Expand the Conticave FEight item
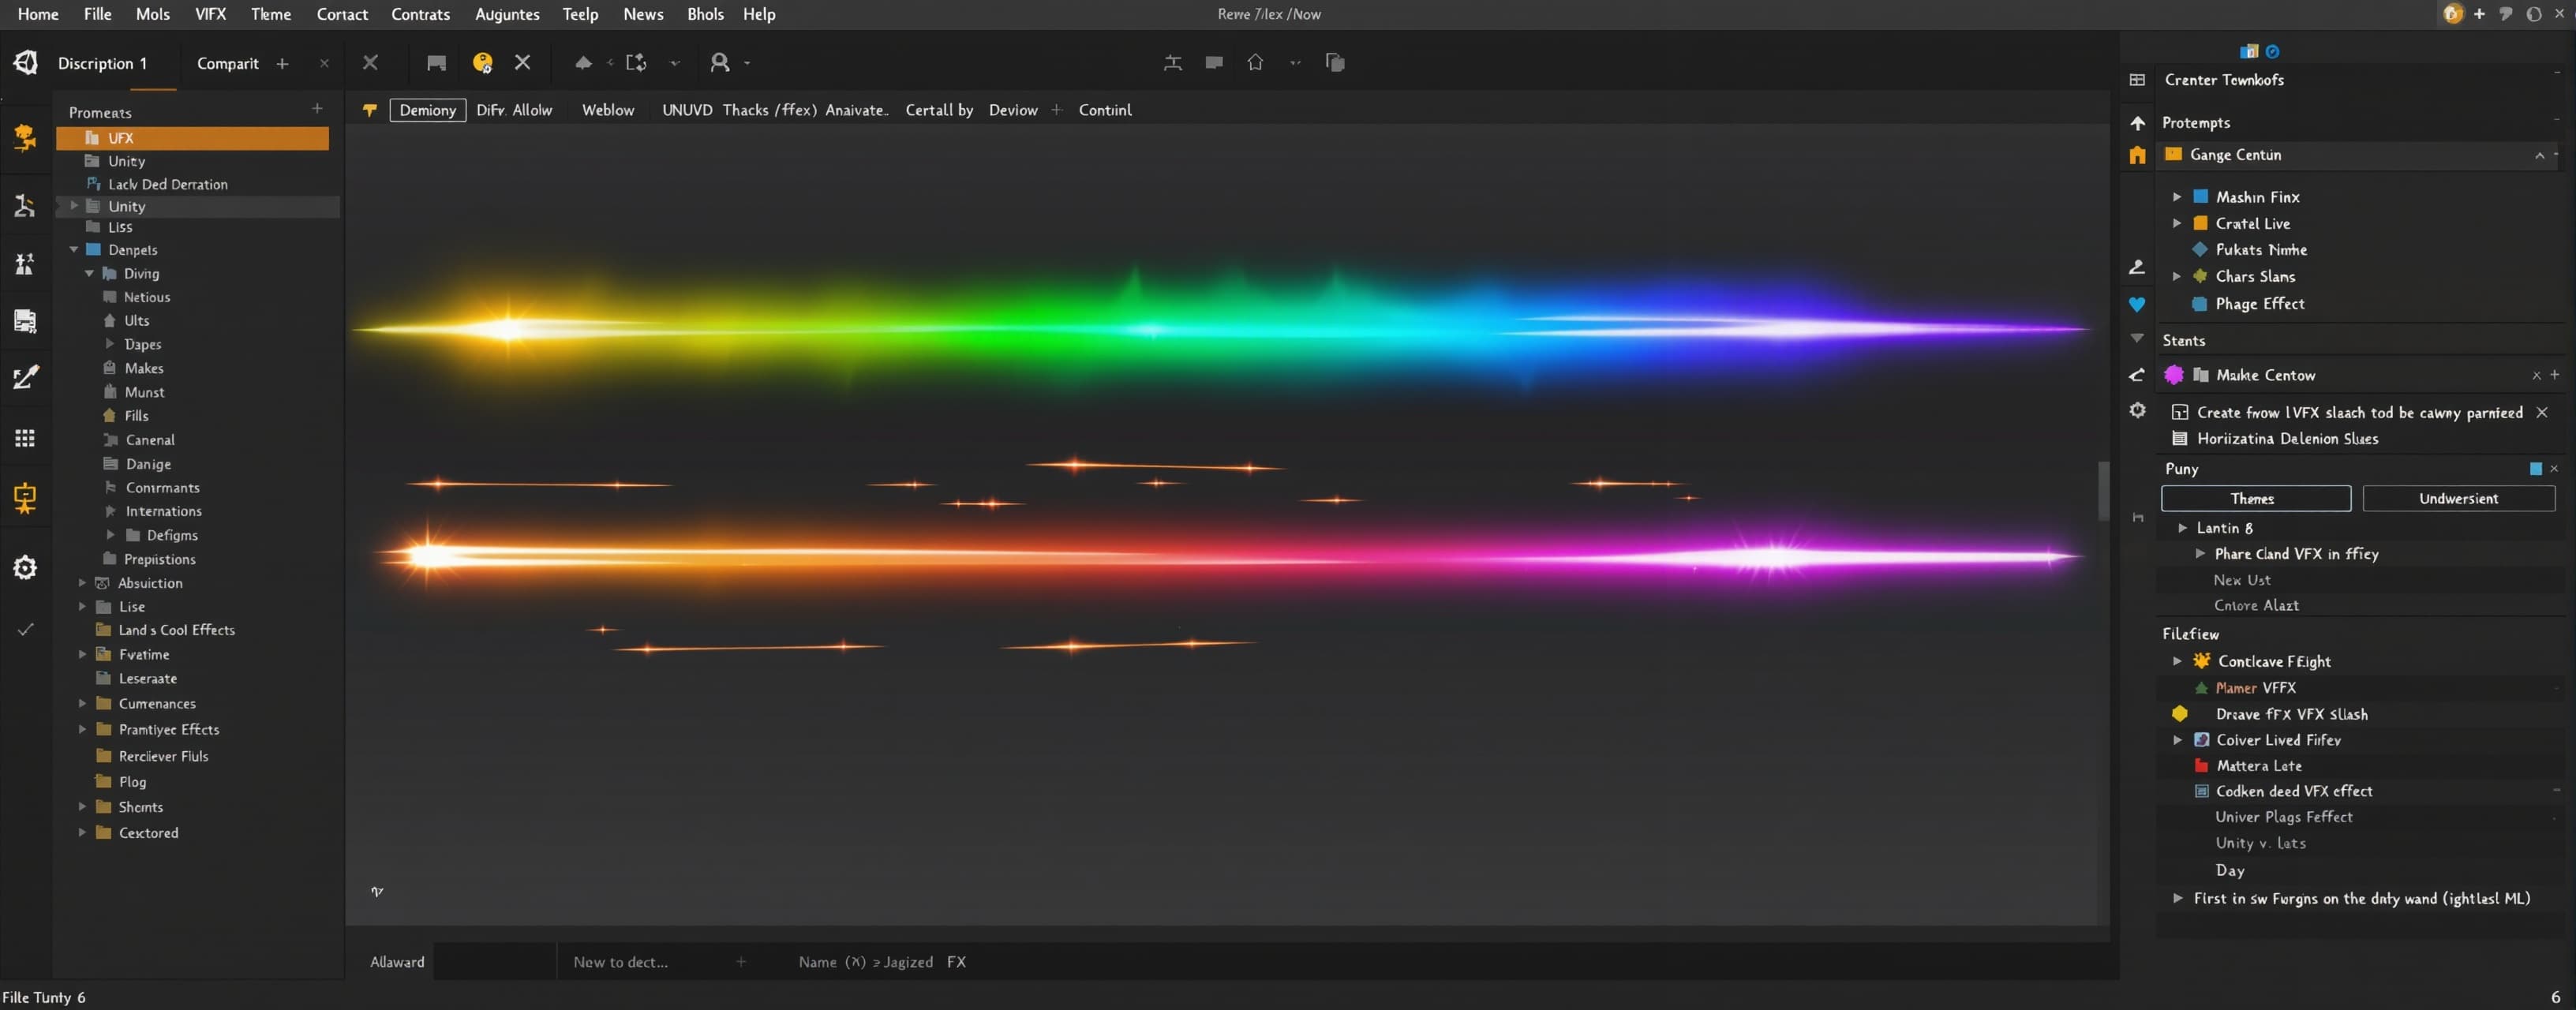 point(2177,661)
